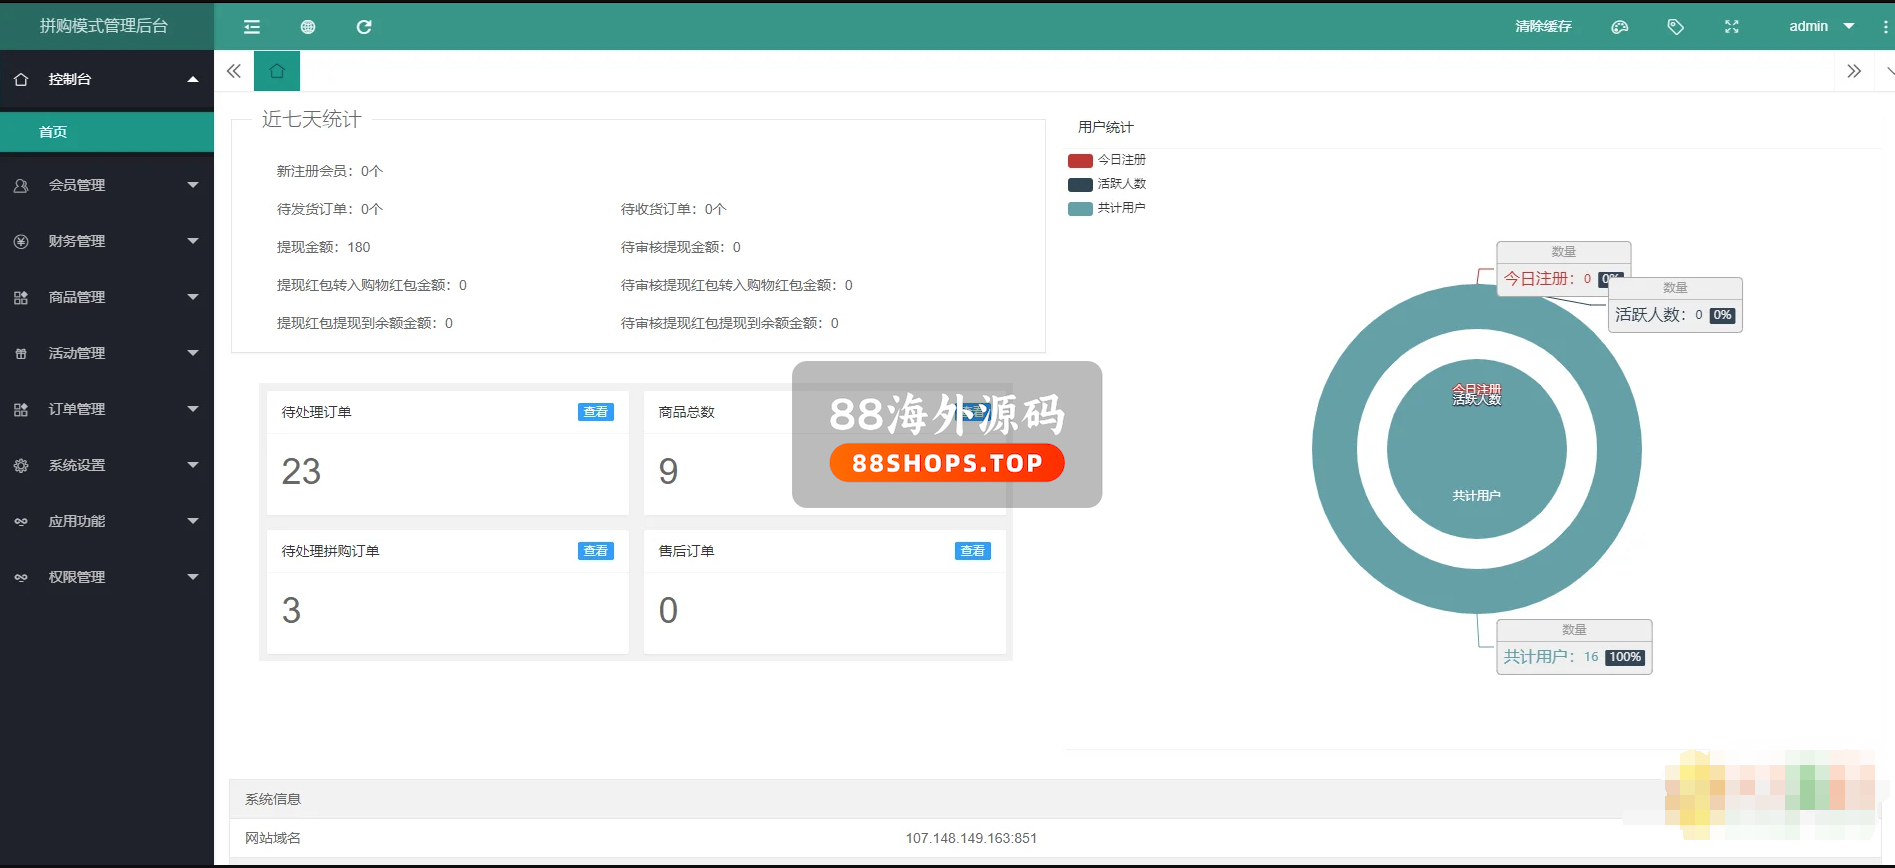Toggle fullscreen mode icon
This screenshot has width=1895, height=868.
click(x=1731, y=27)
